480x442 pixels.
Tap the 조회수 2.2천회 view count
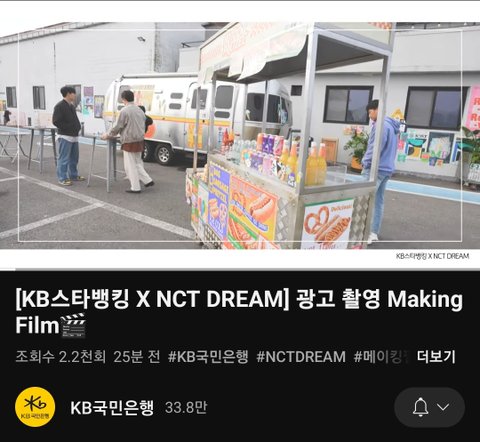[61, 357]
